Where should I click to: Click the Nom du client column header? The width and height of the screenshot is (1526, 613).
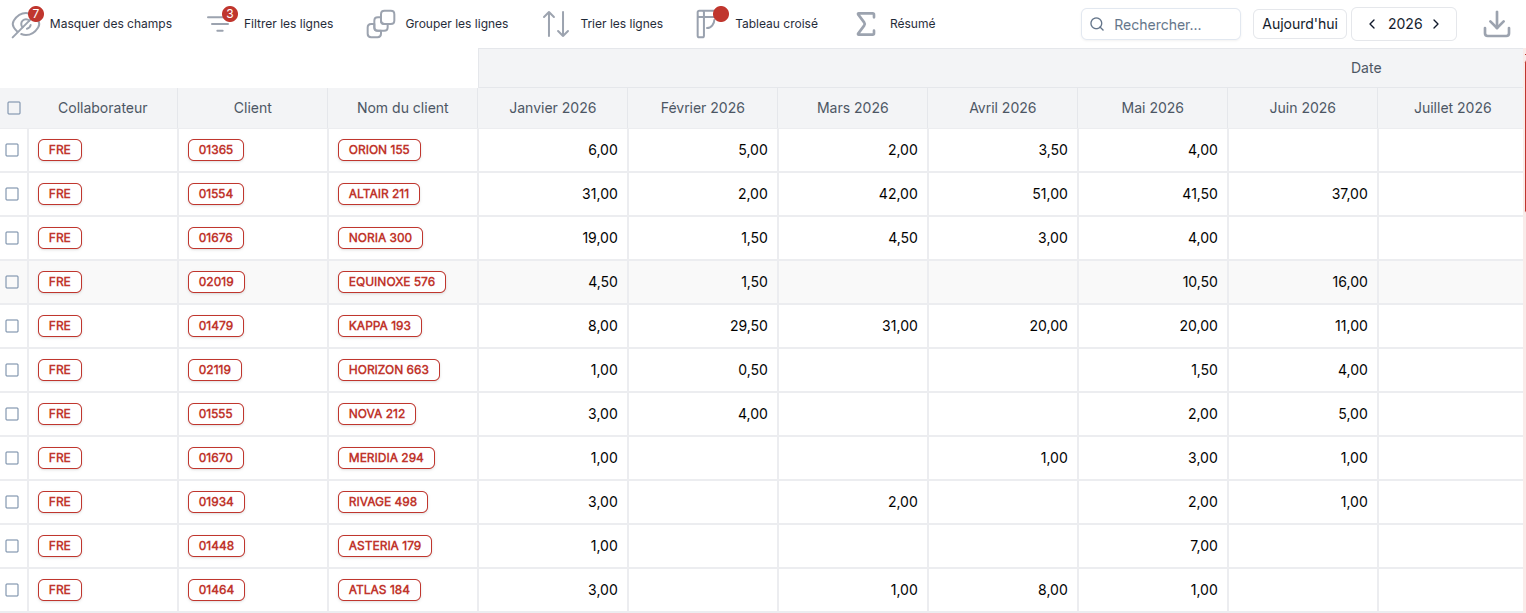tap(403, 108)
